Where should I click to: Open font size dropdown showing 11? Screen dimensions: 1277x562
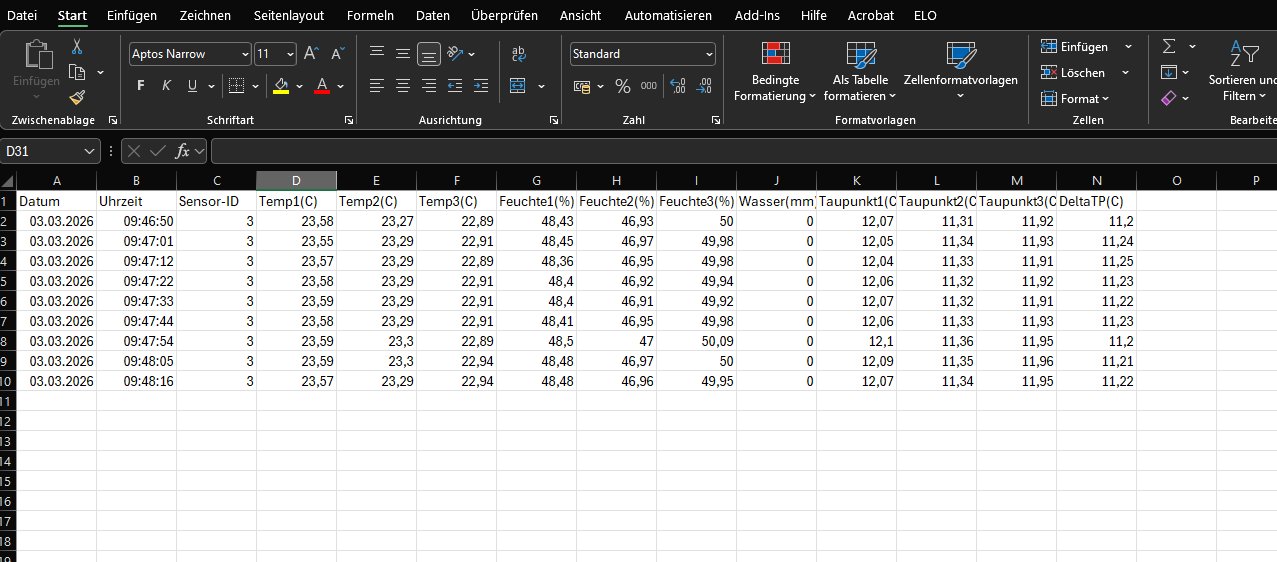[x=290, y=54]
